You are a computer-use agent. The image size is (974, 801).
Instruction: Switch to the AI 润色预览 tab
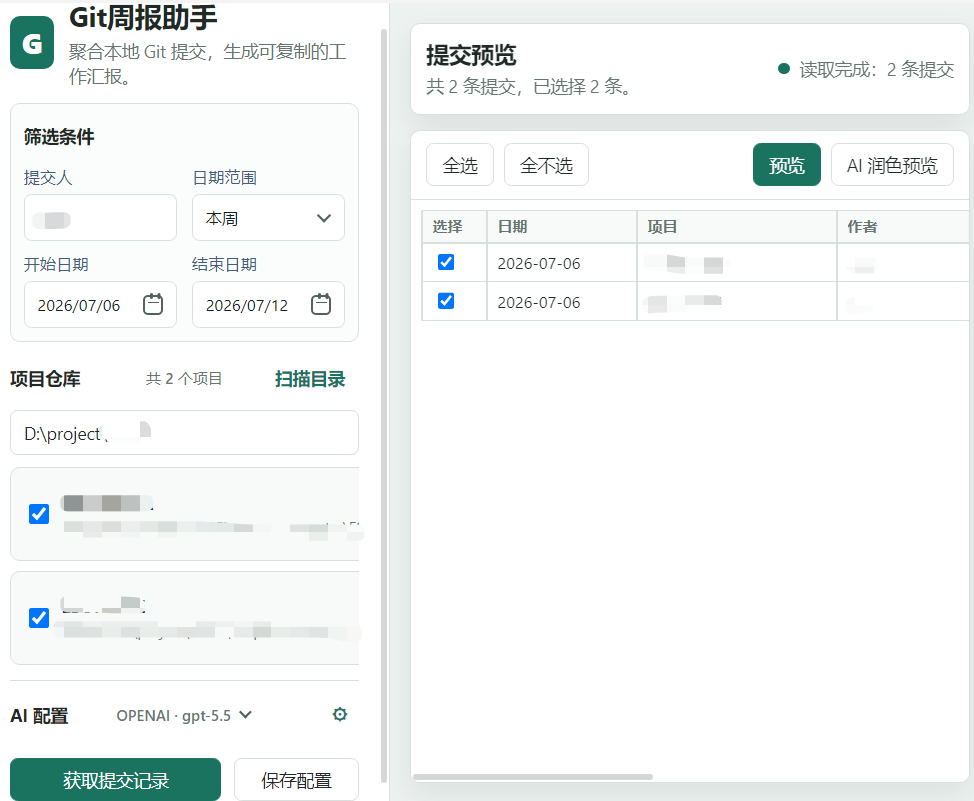point(892,165)
